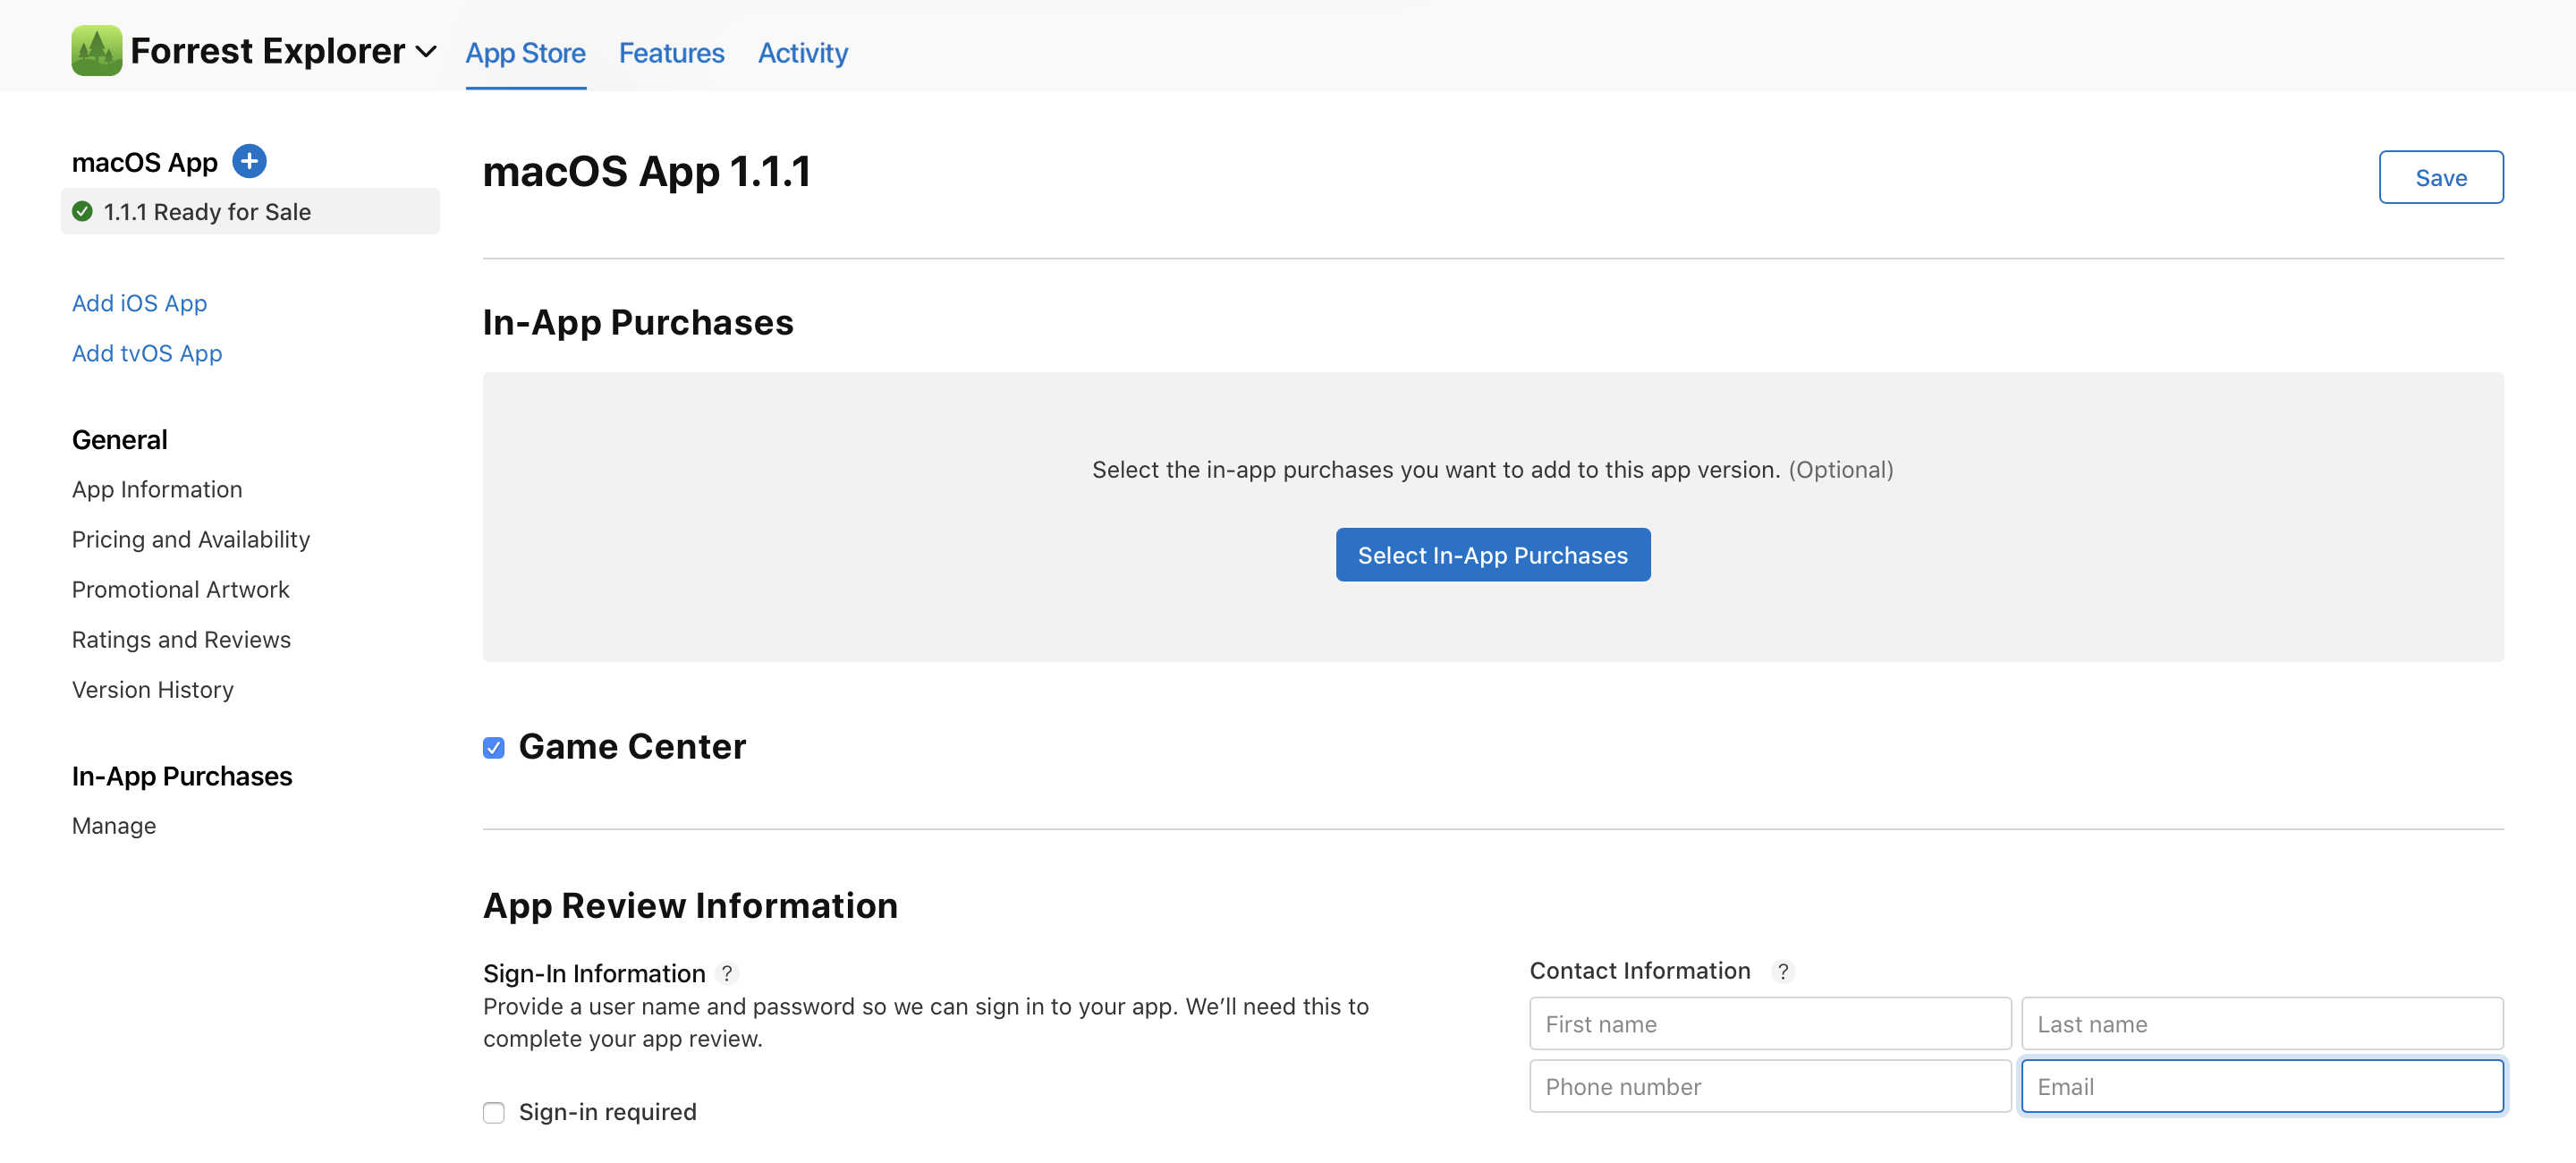Click the Forrest Explorer app icon

pos(96,50)
